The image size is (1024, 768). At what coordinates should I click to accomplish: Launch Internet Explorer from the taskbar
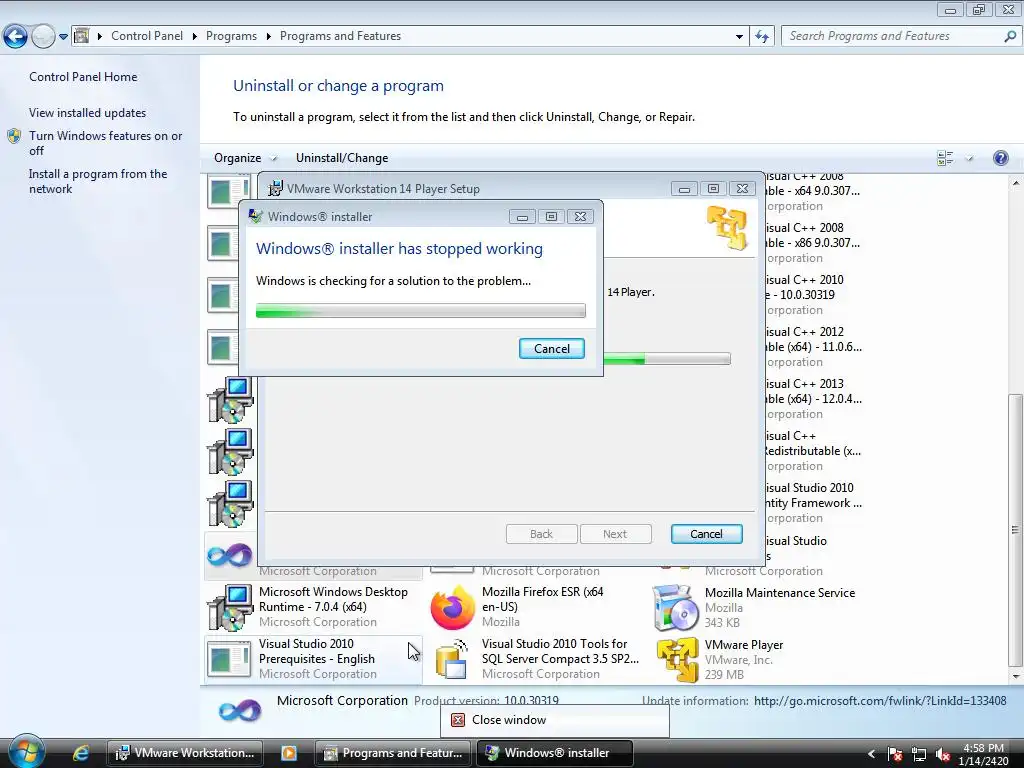(80, 753)
